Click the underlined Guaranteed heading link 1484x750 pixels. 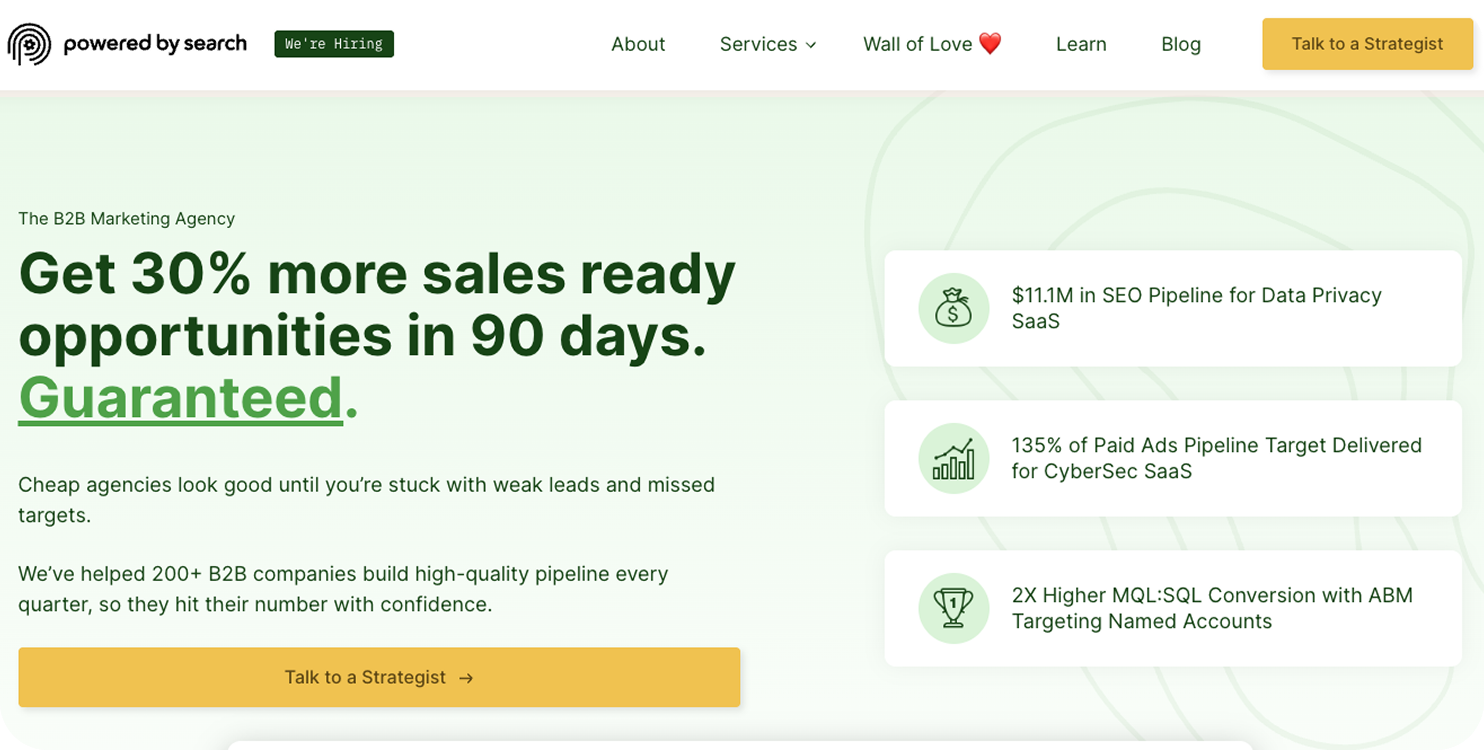coord(181,397)
